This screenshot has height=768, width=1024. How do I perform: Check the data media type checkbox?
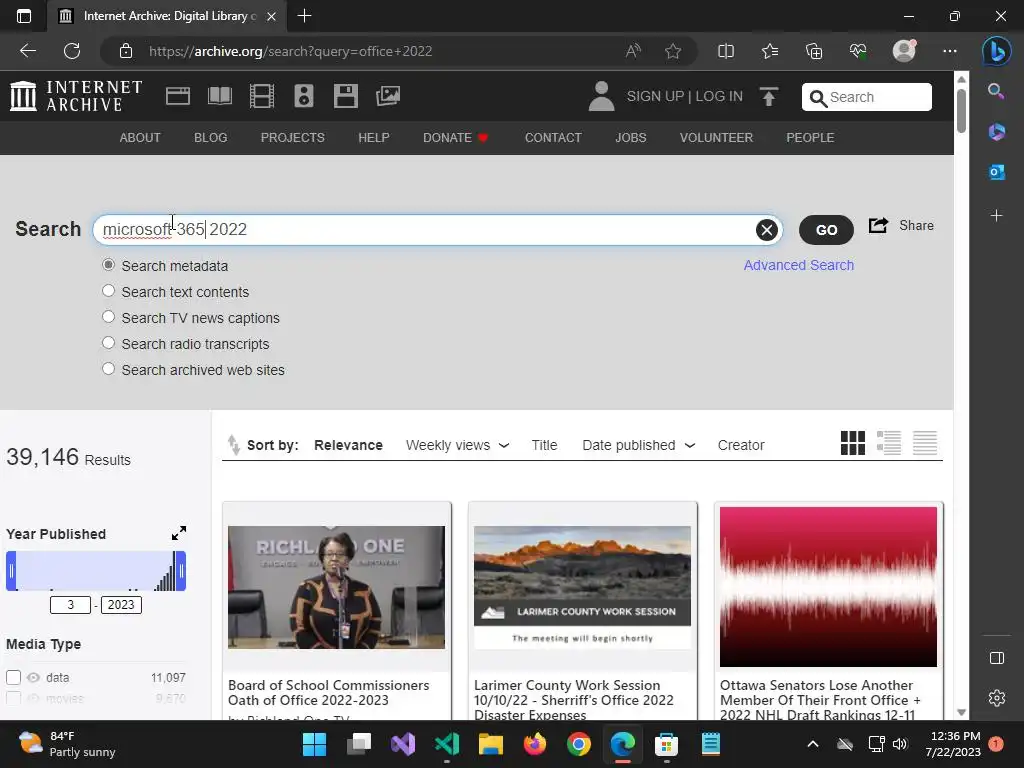(13, 677)
